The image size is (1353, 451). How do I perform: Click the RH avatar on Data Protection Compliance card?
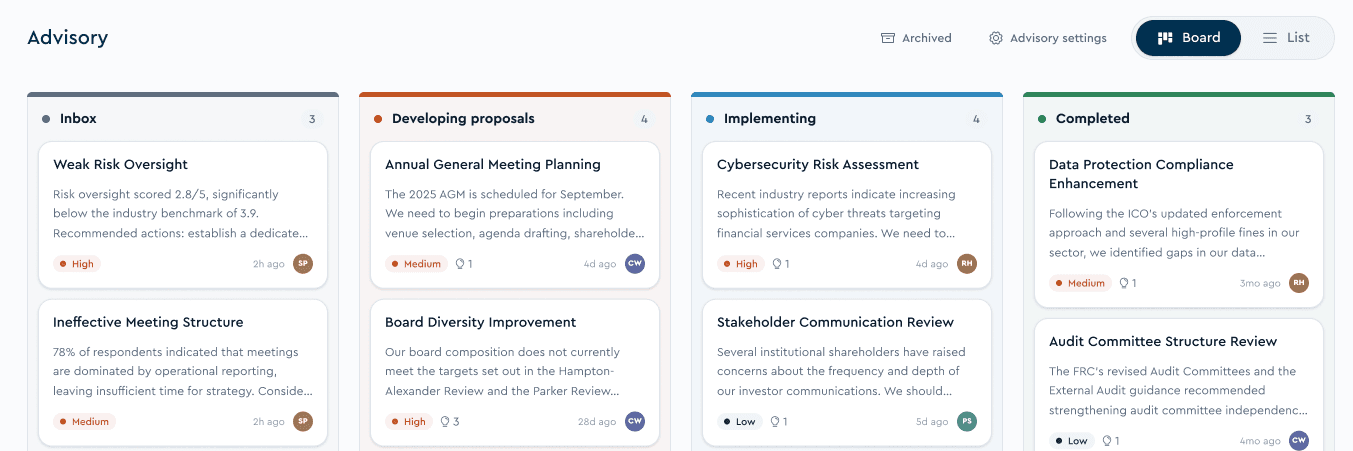click(1299, 283)
